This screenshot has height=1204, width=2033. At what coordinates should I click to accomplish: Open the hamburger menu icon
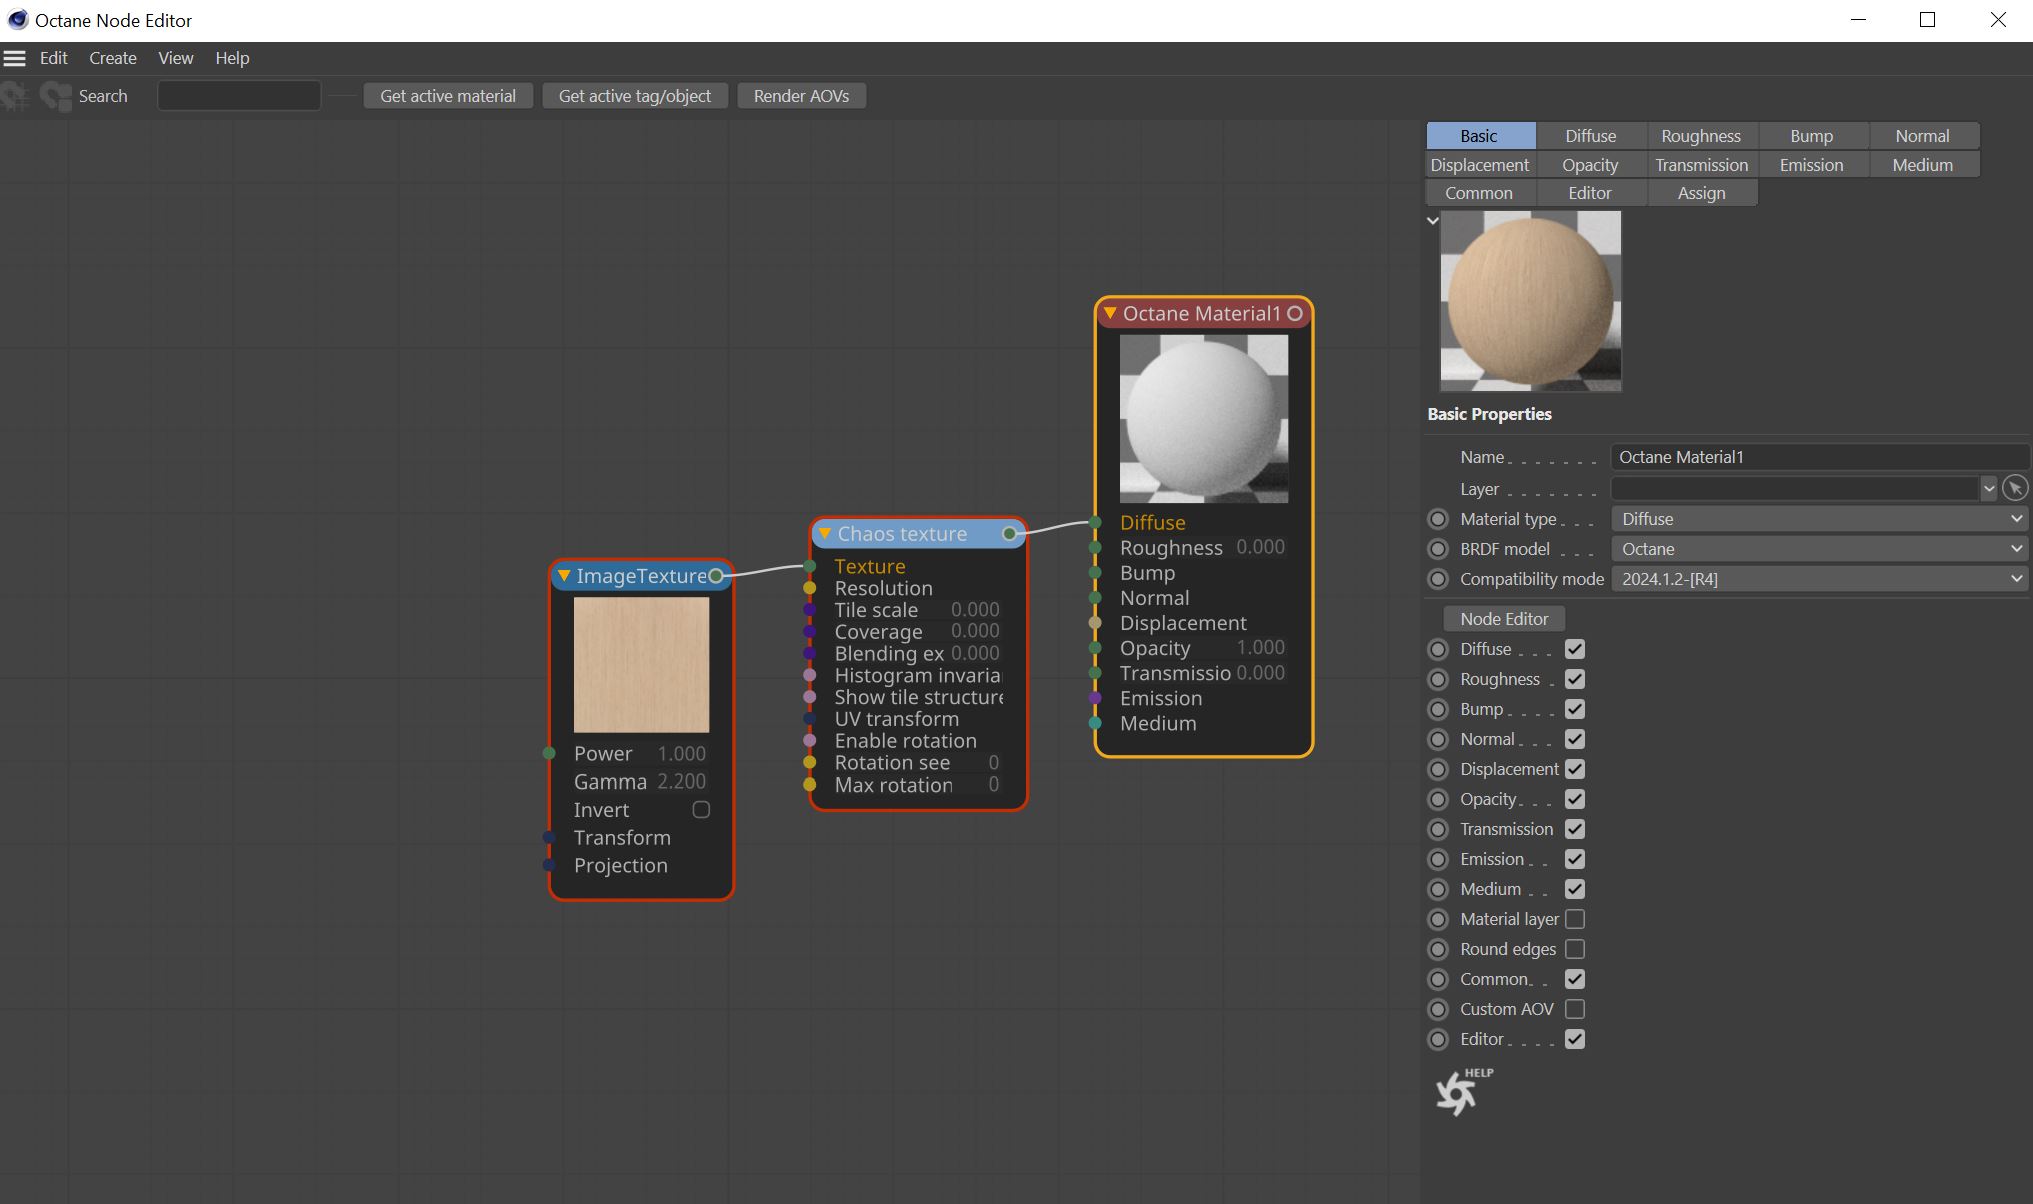tap(14, 58)
